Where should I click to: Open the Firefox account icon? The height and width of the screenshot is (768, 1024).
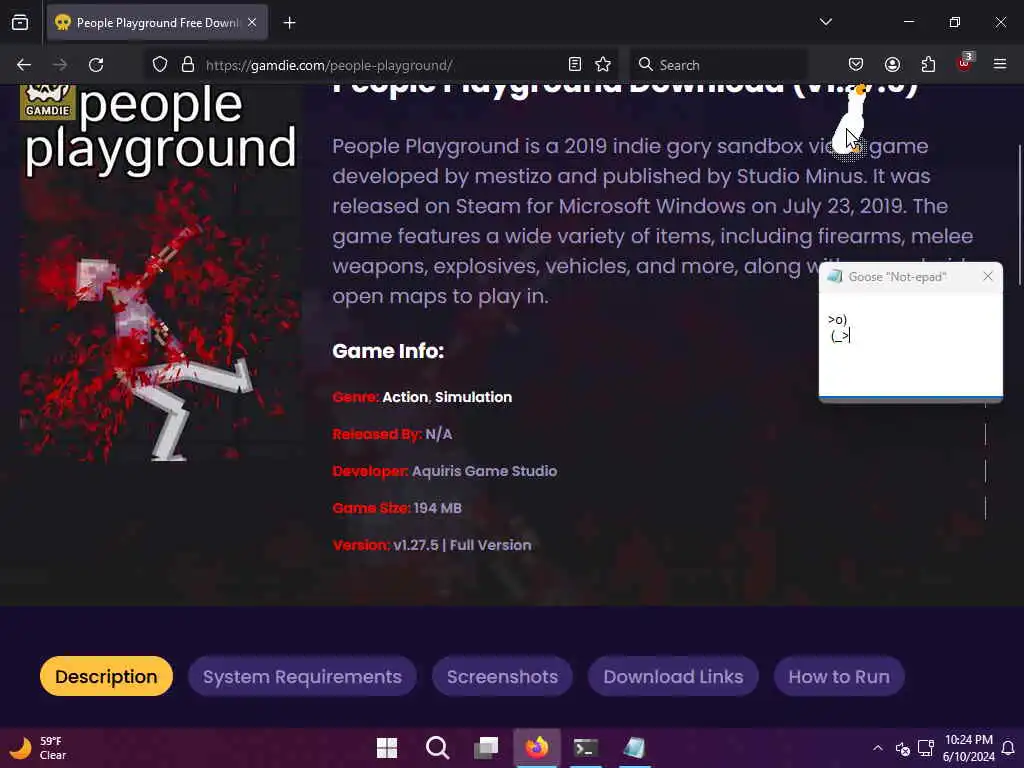click(892, 64)
